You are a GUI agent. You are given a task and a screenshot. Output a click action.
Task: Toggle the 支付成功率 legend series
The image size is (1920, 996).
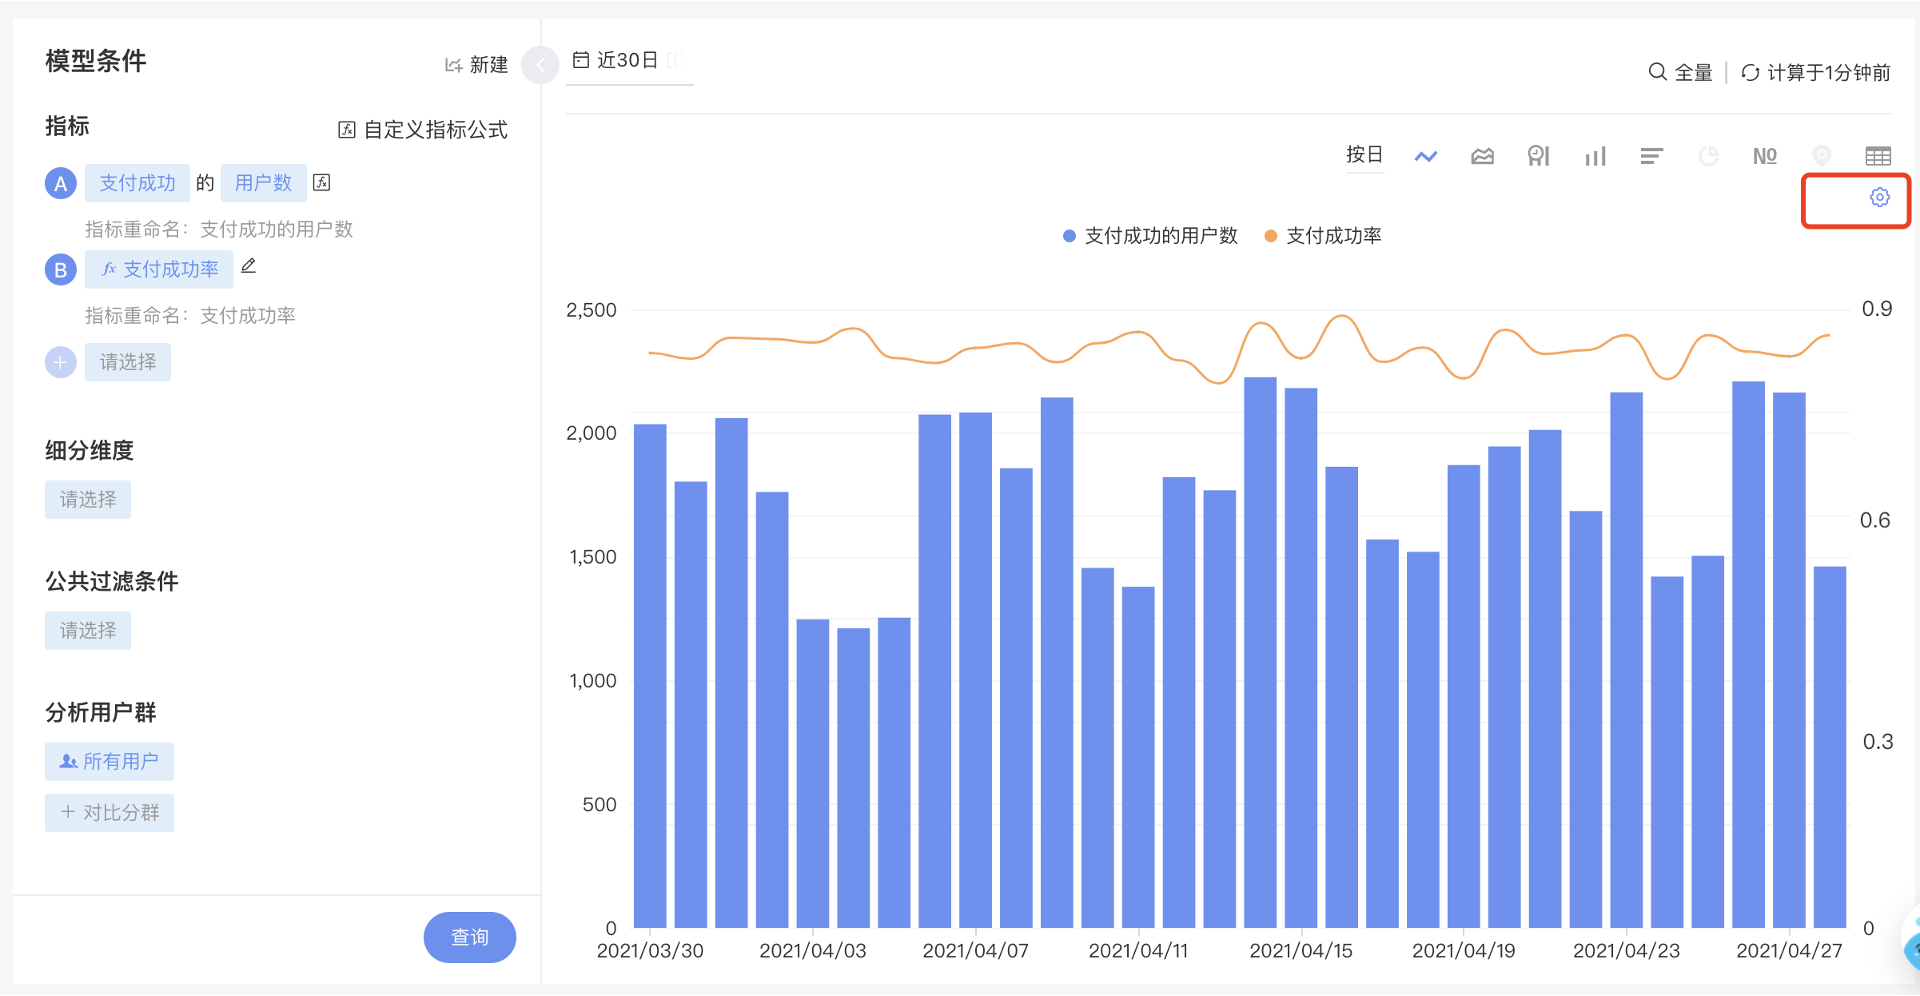(1322, 236)
